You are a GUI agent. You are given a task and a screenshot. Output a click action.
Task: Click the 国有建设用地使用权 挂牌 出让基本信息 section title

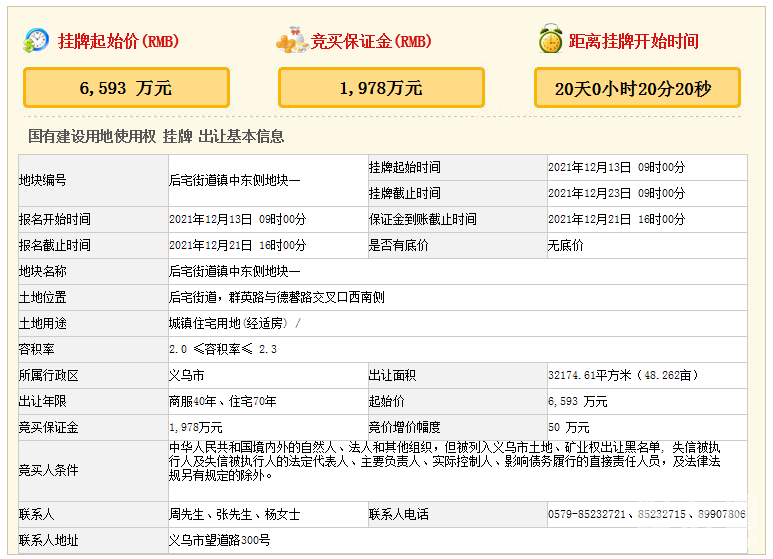coord(155,137)
